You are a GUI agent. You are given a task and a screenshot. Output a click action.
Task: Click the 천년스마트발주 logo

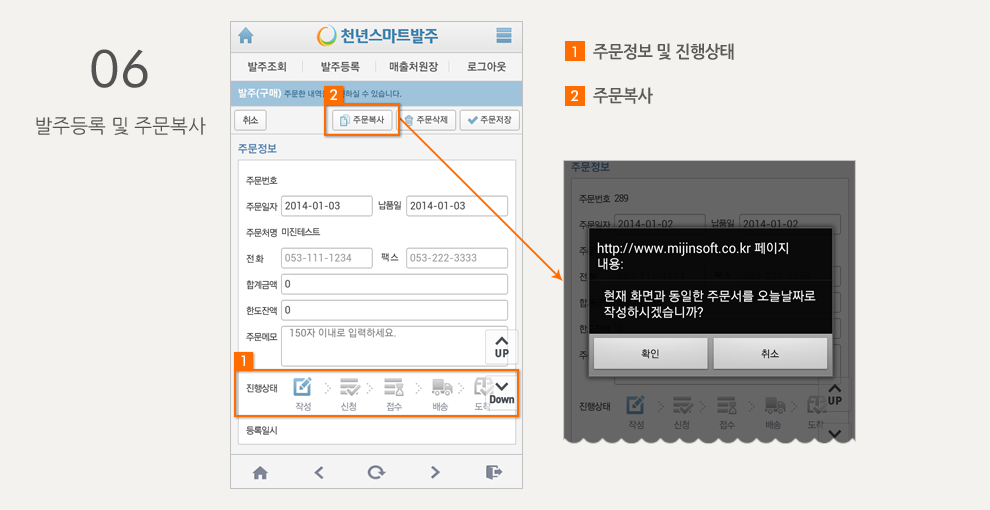[x=377, y=35]
